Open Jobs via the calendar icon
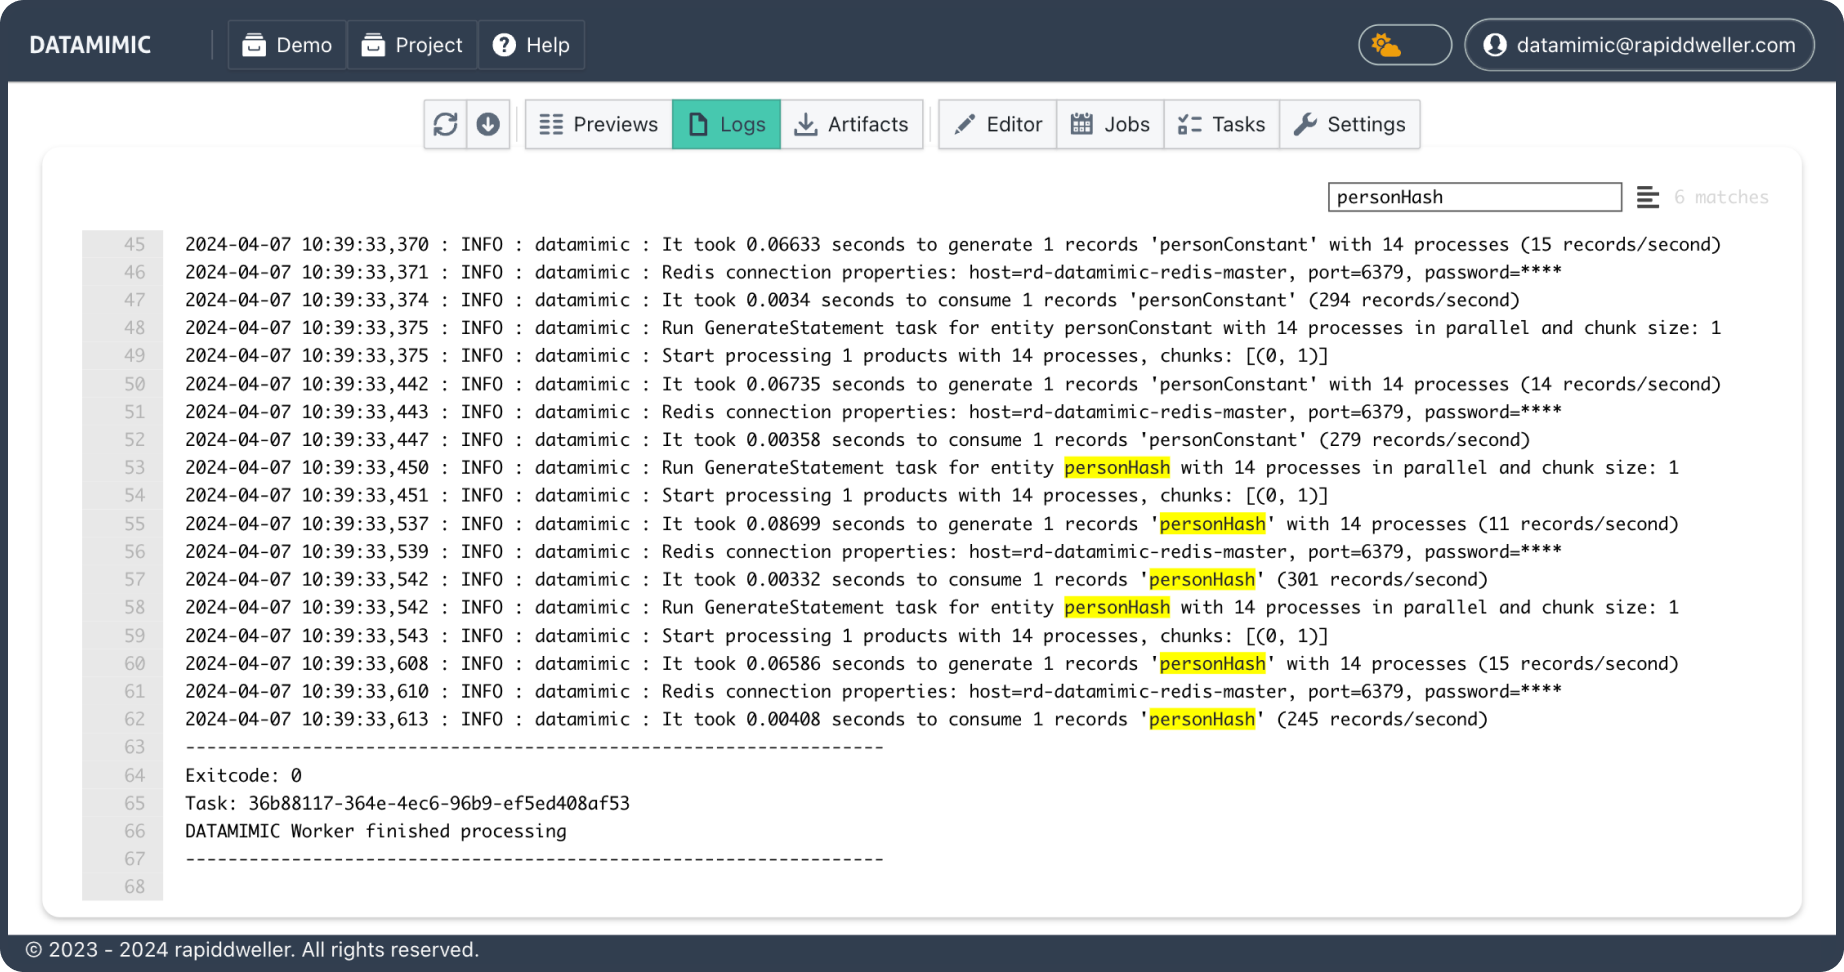The image size is (1844, 972). [x=1081, y=124]
